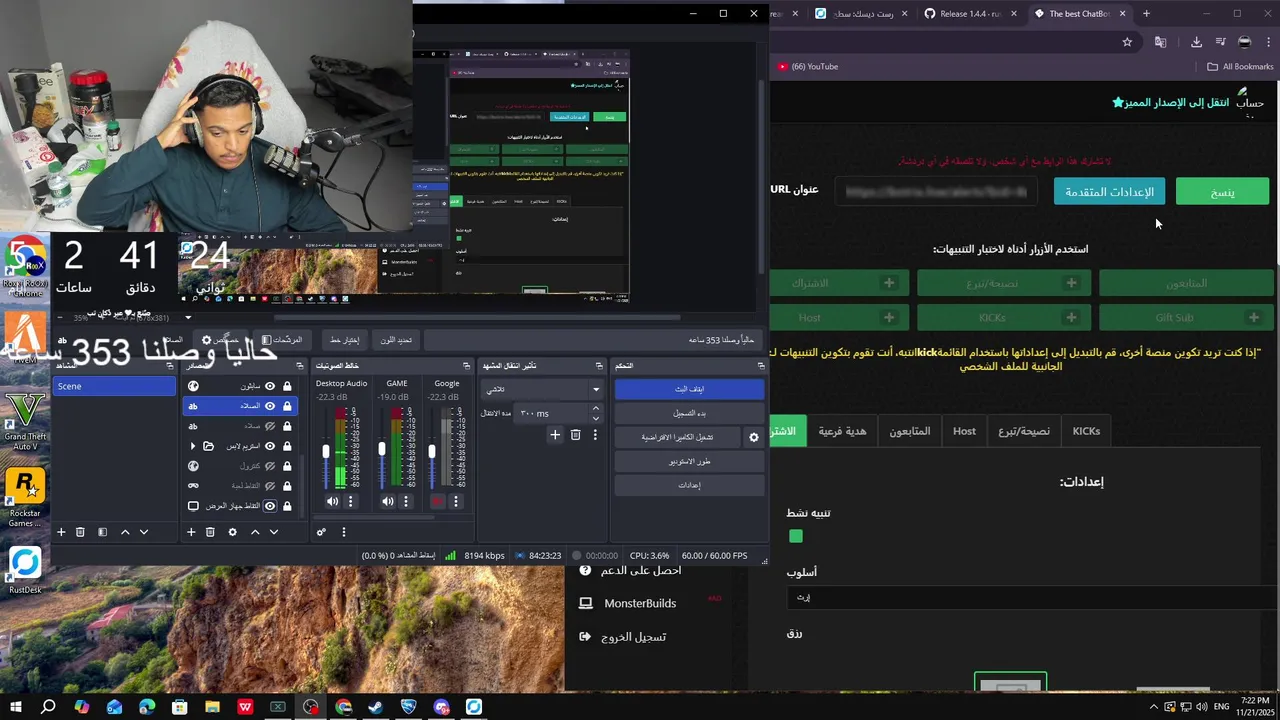Expand the استريم لابس group arrow
The image size is (1280, 720).
(193, 446)
